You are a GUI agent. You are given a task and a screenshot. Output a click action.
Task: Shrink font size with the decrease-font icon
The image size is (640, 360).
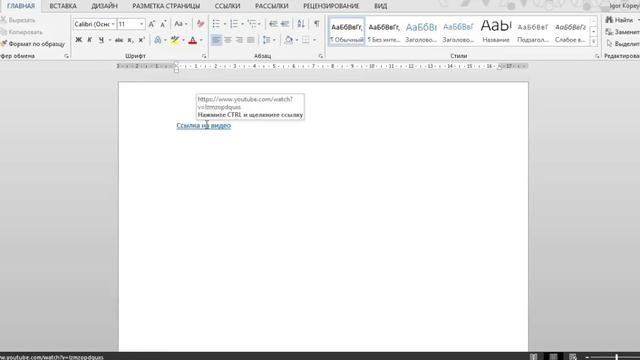163,24
